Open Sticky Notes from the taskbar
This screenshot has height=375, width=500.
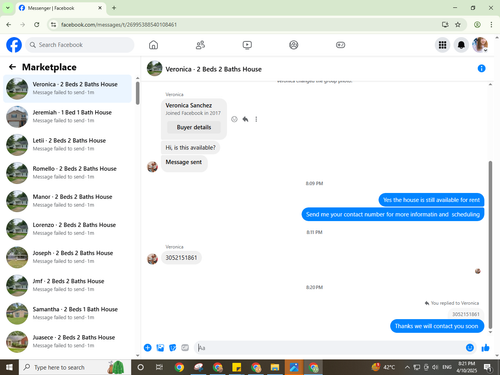point(237,367)
